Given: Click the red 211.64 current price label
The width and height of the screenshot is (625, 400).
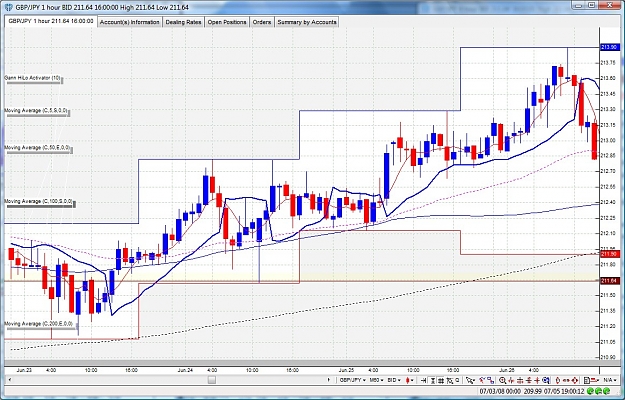Looking at the screenshot, I should (610, 281).
